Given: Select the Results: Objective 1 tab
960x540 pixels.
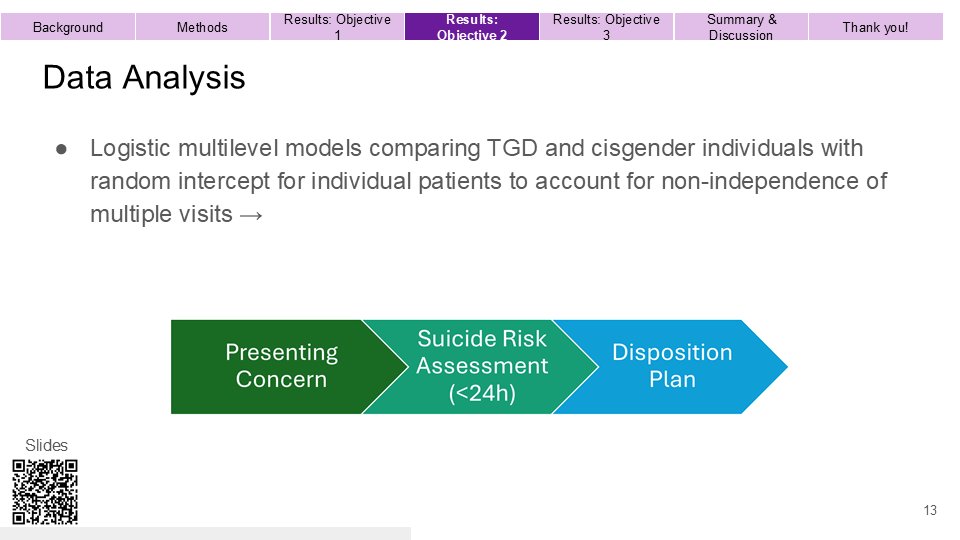Looking at the screenshot, I should (337, 27).
